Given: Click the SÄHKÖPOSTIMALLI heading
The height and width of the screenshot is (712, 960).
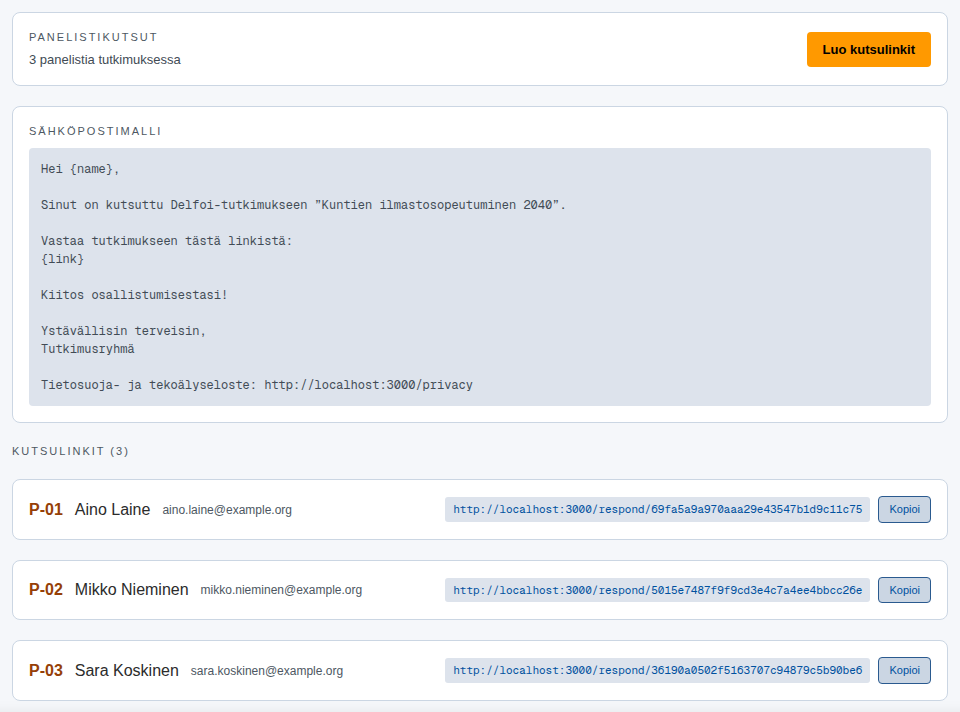Looking at the screenshot, I should [x=95, y=131].
